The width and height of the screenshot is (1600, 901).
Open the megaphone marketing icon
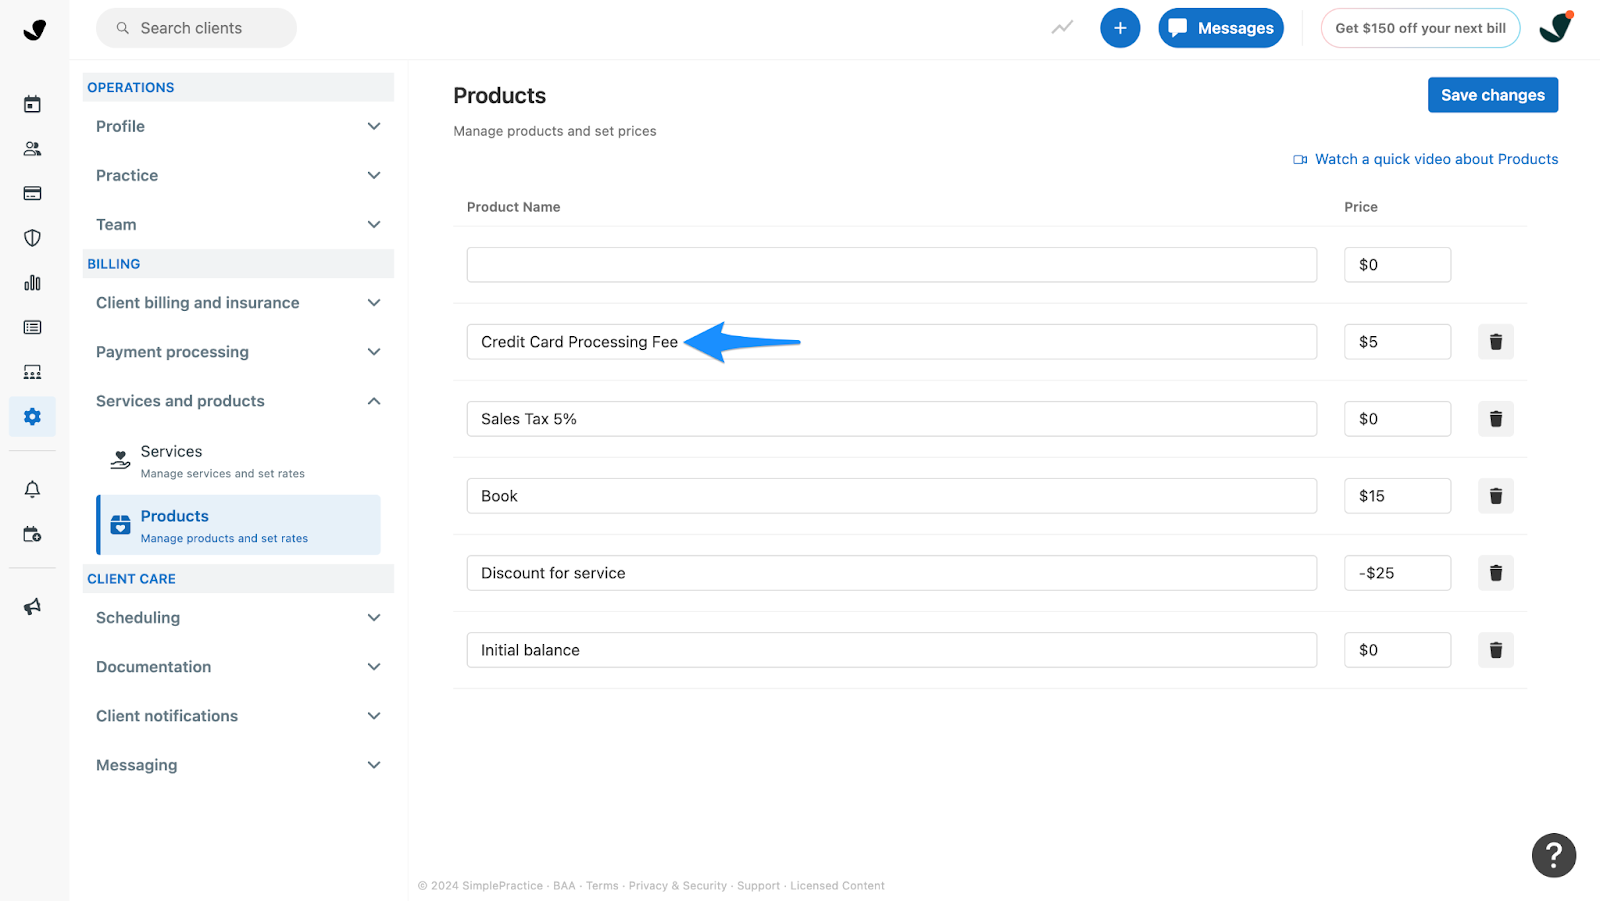click(32, 607)
